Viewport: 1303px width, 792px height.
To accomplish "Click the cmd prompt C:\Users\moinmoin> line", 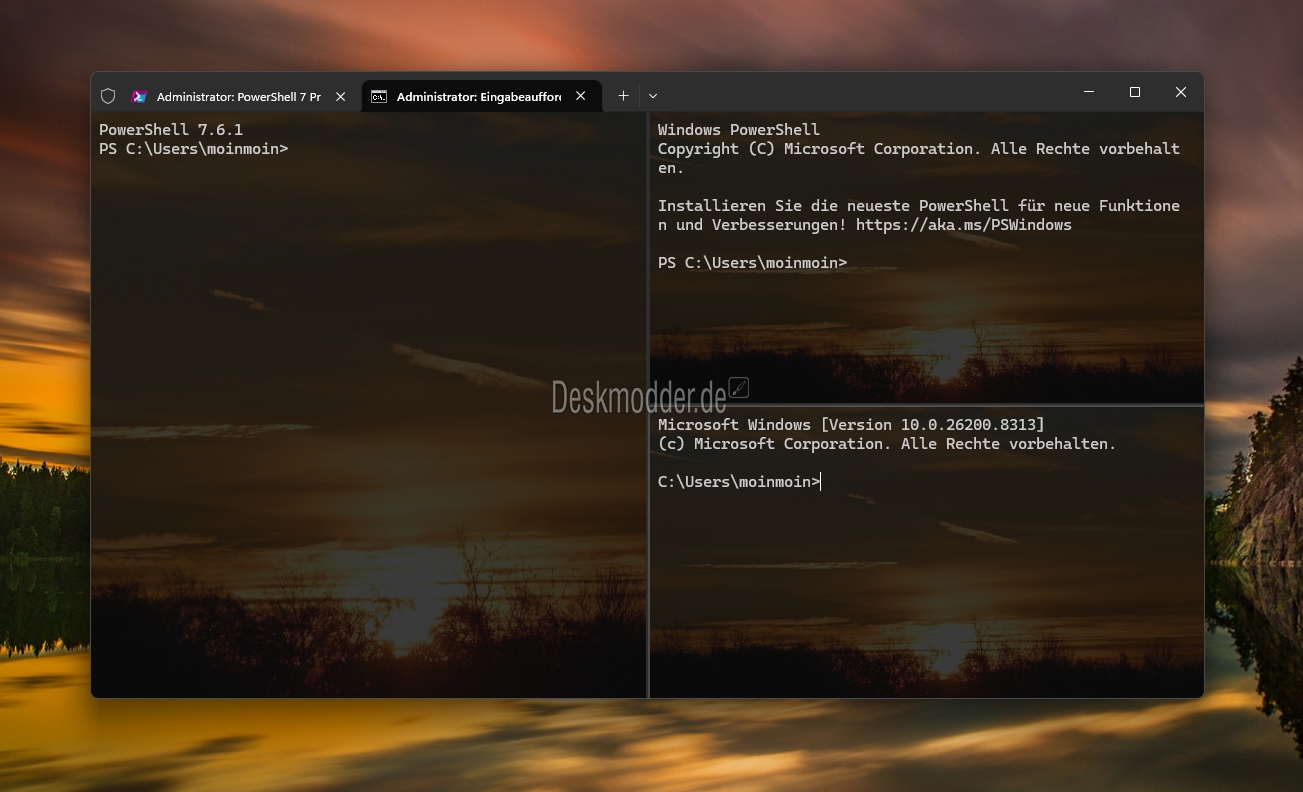I will pyautogui.click(x=738, y=482).
